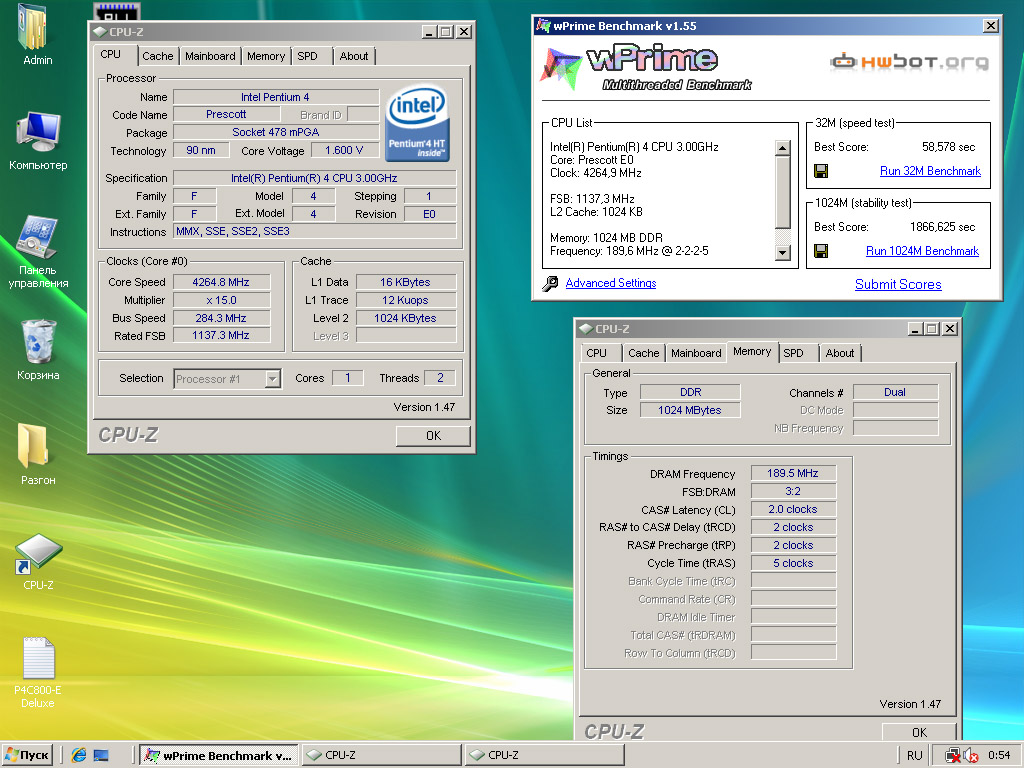Open Панель управления desktop icon
Viewport: 1024px width, 768px height.
tap(38, 238)
